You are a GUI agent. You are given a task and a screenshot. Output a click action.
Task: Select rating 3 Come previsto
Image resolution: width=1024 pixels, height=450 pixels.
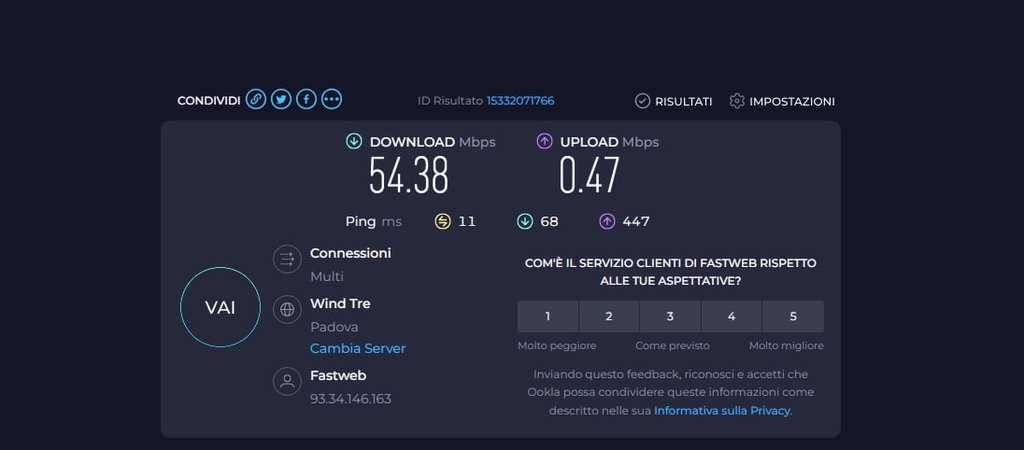(x=670, y=316)
